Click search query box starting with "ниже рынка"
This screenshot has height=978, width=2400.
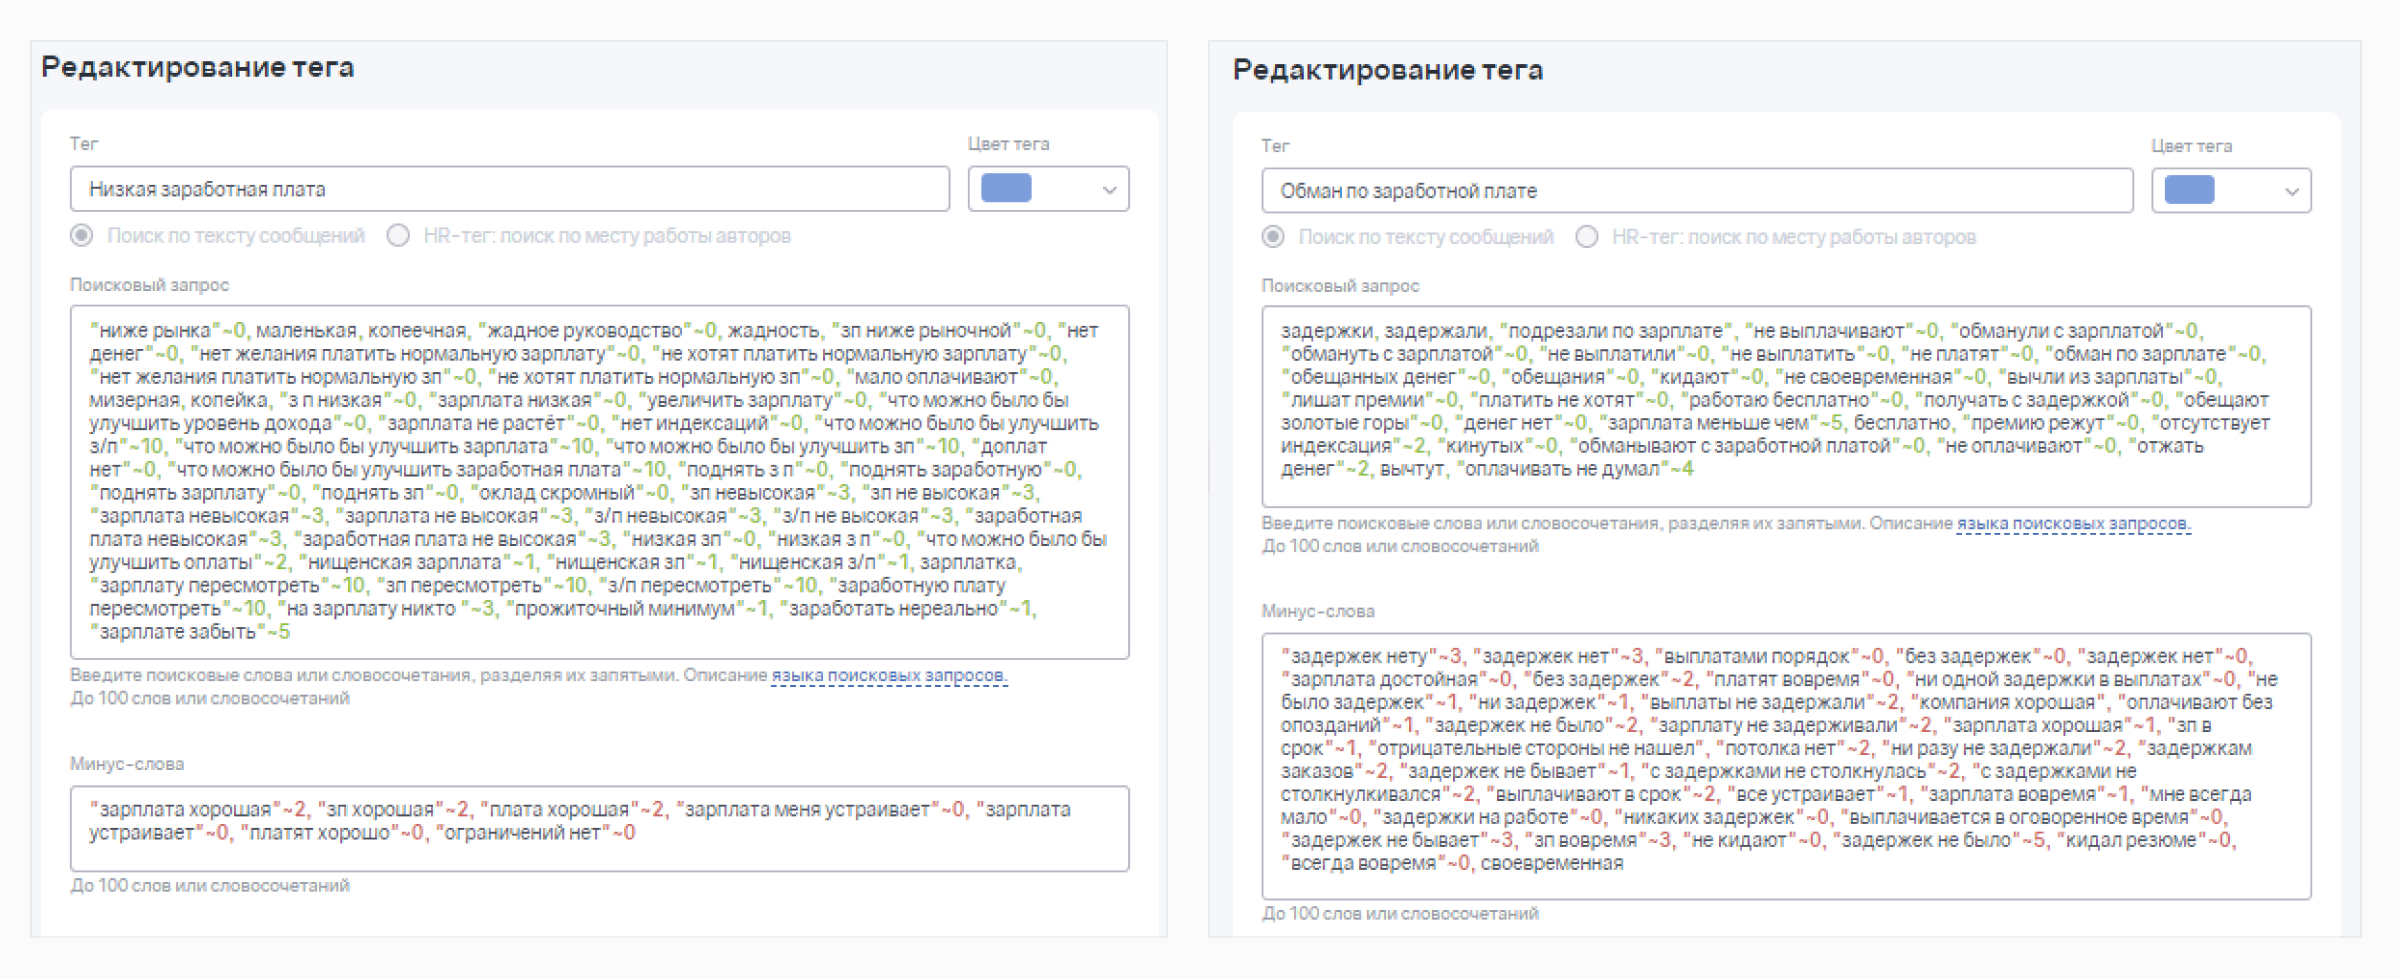point(599,481)
